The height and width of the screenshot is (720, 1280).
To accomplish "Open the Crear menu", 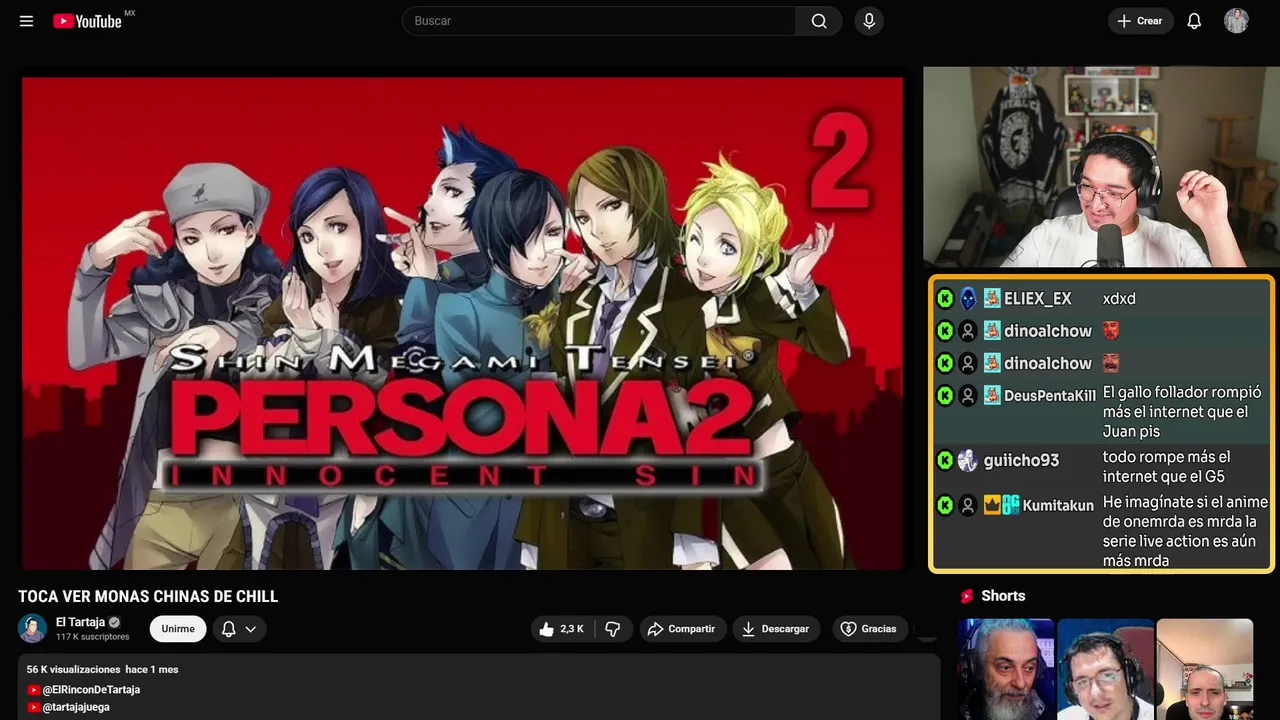I will pyautogui.click(x=1140, y=21).
